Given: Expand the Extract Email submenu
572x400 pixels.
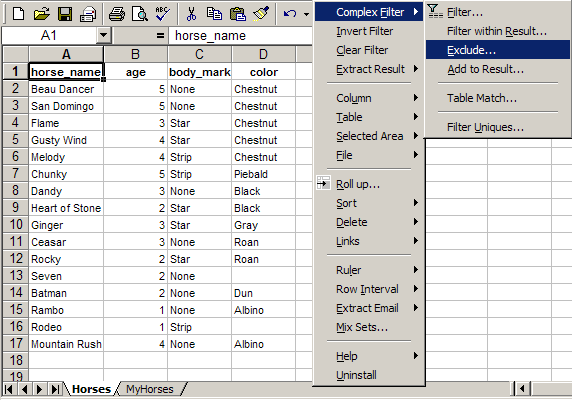Looking at the screenshot, I should click(369, 308).
